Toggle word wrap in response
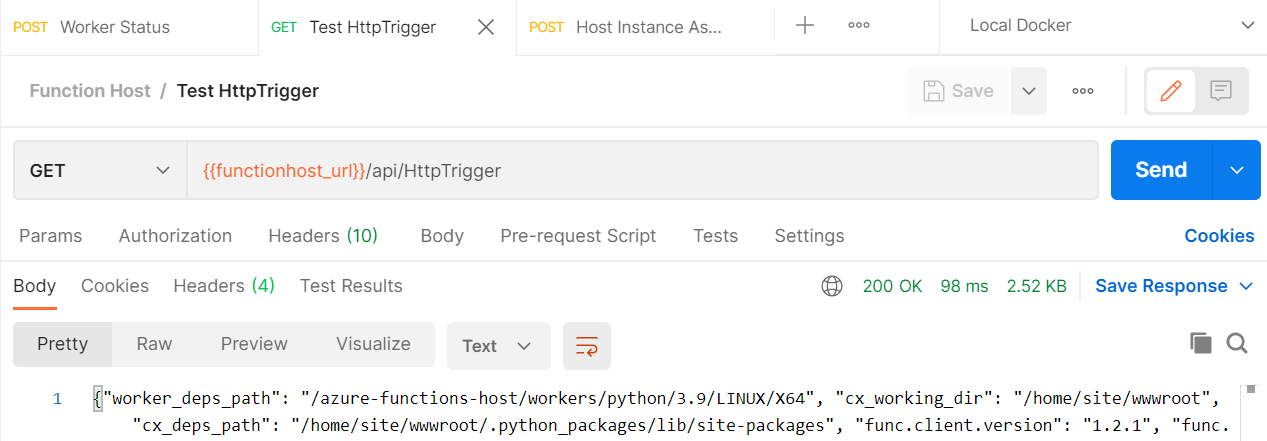 click(587, 346)
